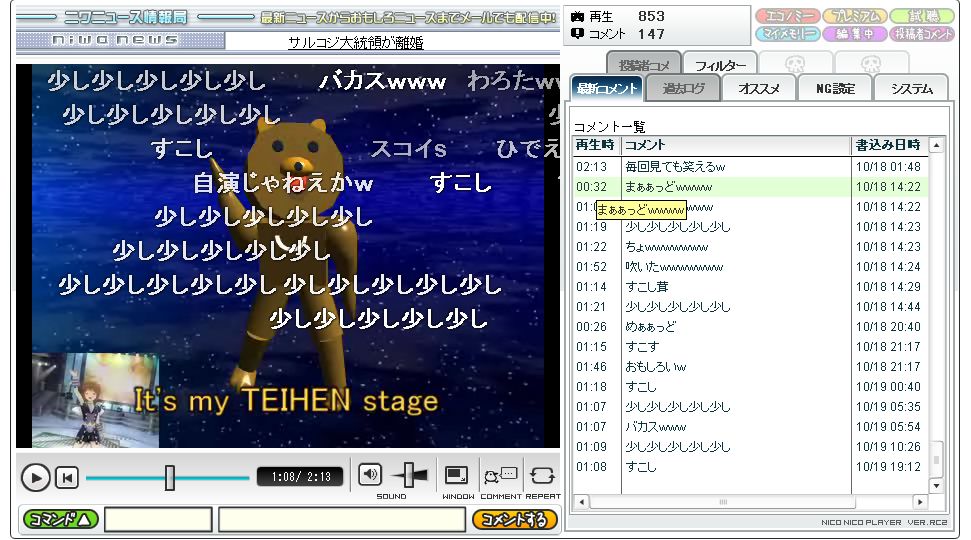Sort by the コメント column header
971x540 pixels.
coord(736,145)
